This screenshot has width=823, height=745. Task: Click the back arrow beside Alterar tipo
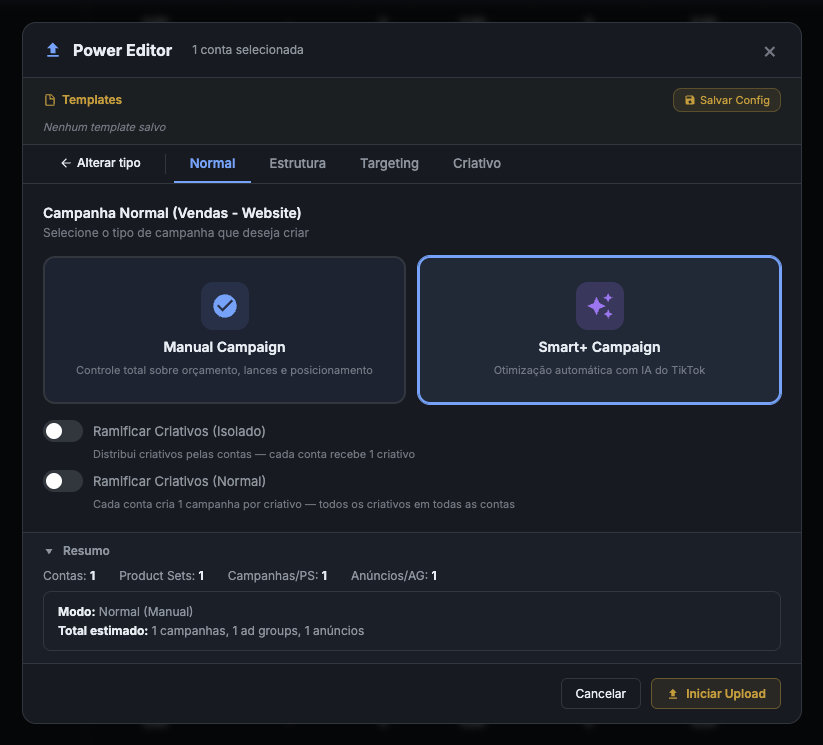tap(66, 163)
